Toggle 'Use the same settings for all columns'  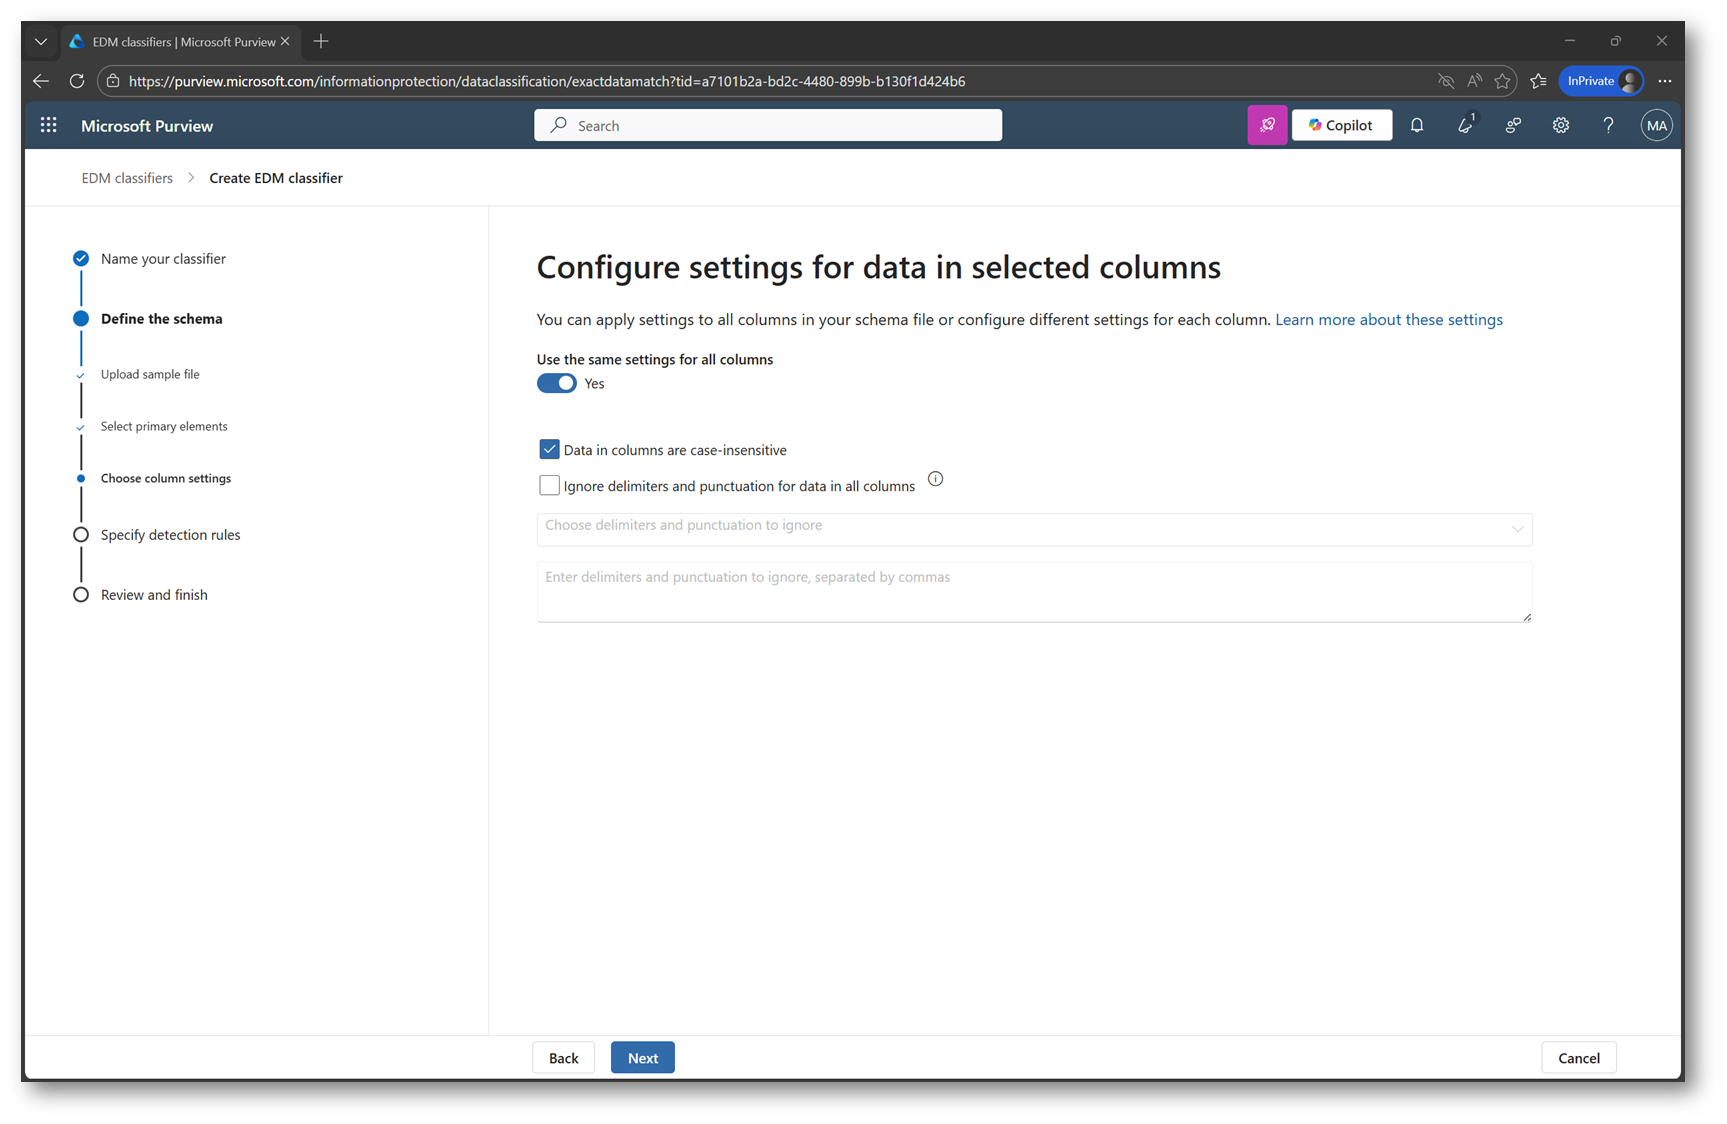tap(557, 383)
